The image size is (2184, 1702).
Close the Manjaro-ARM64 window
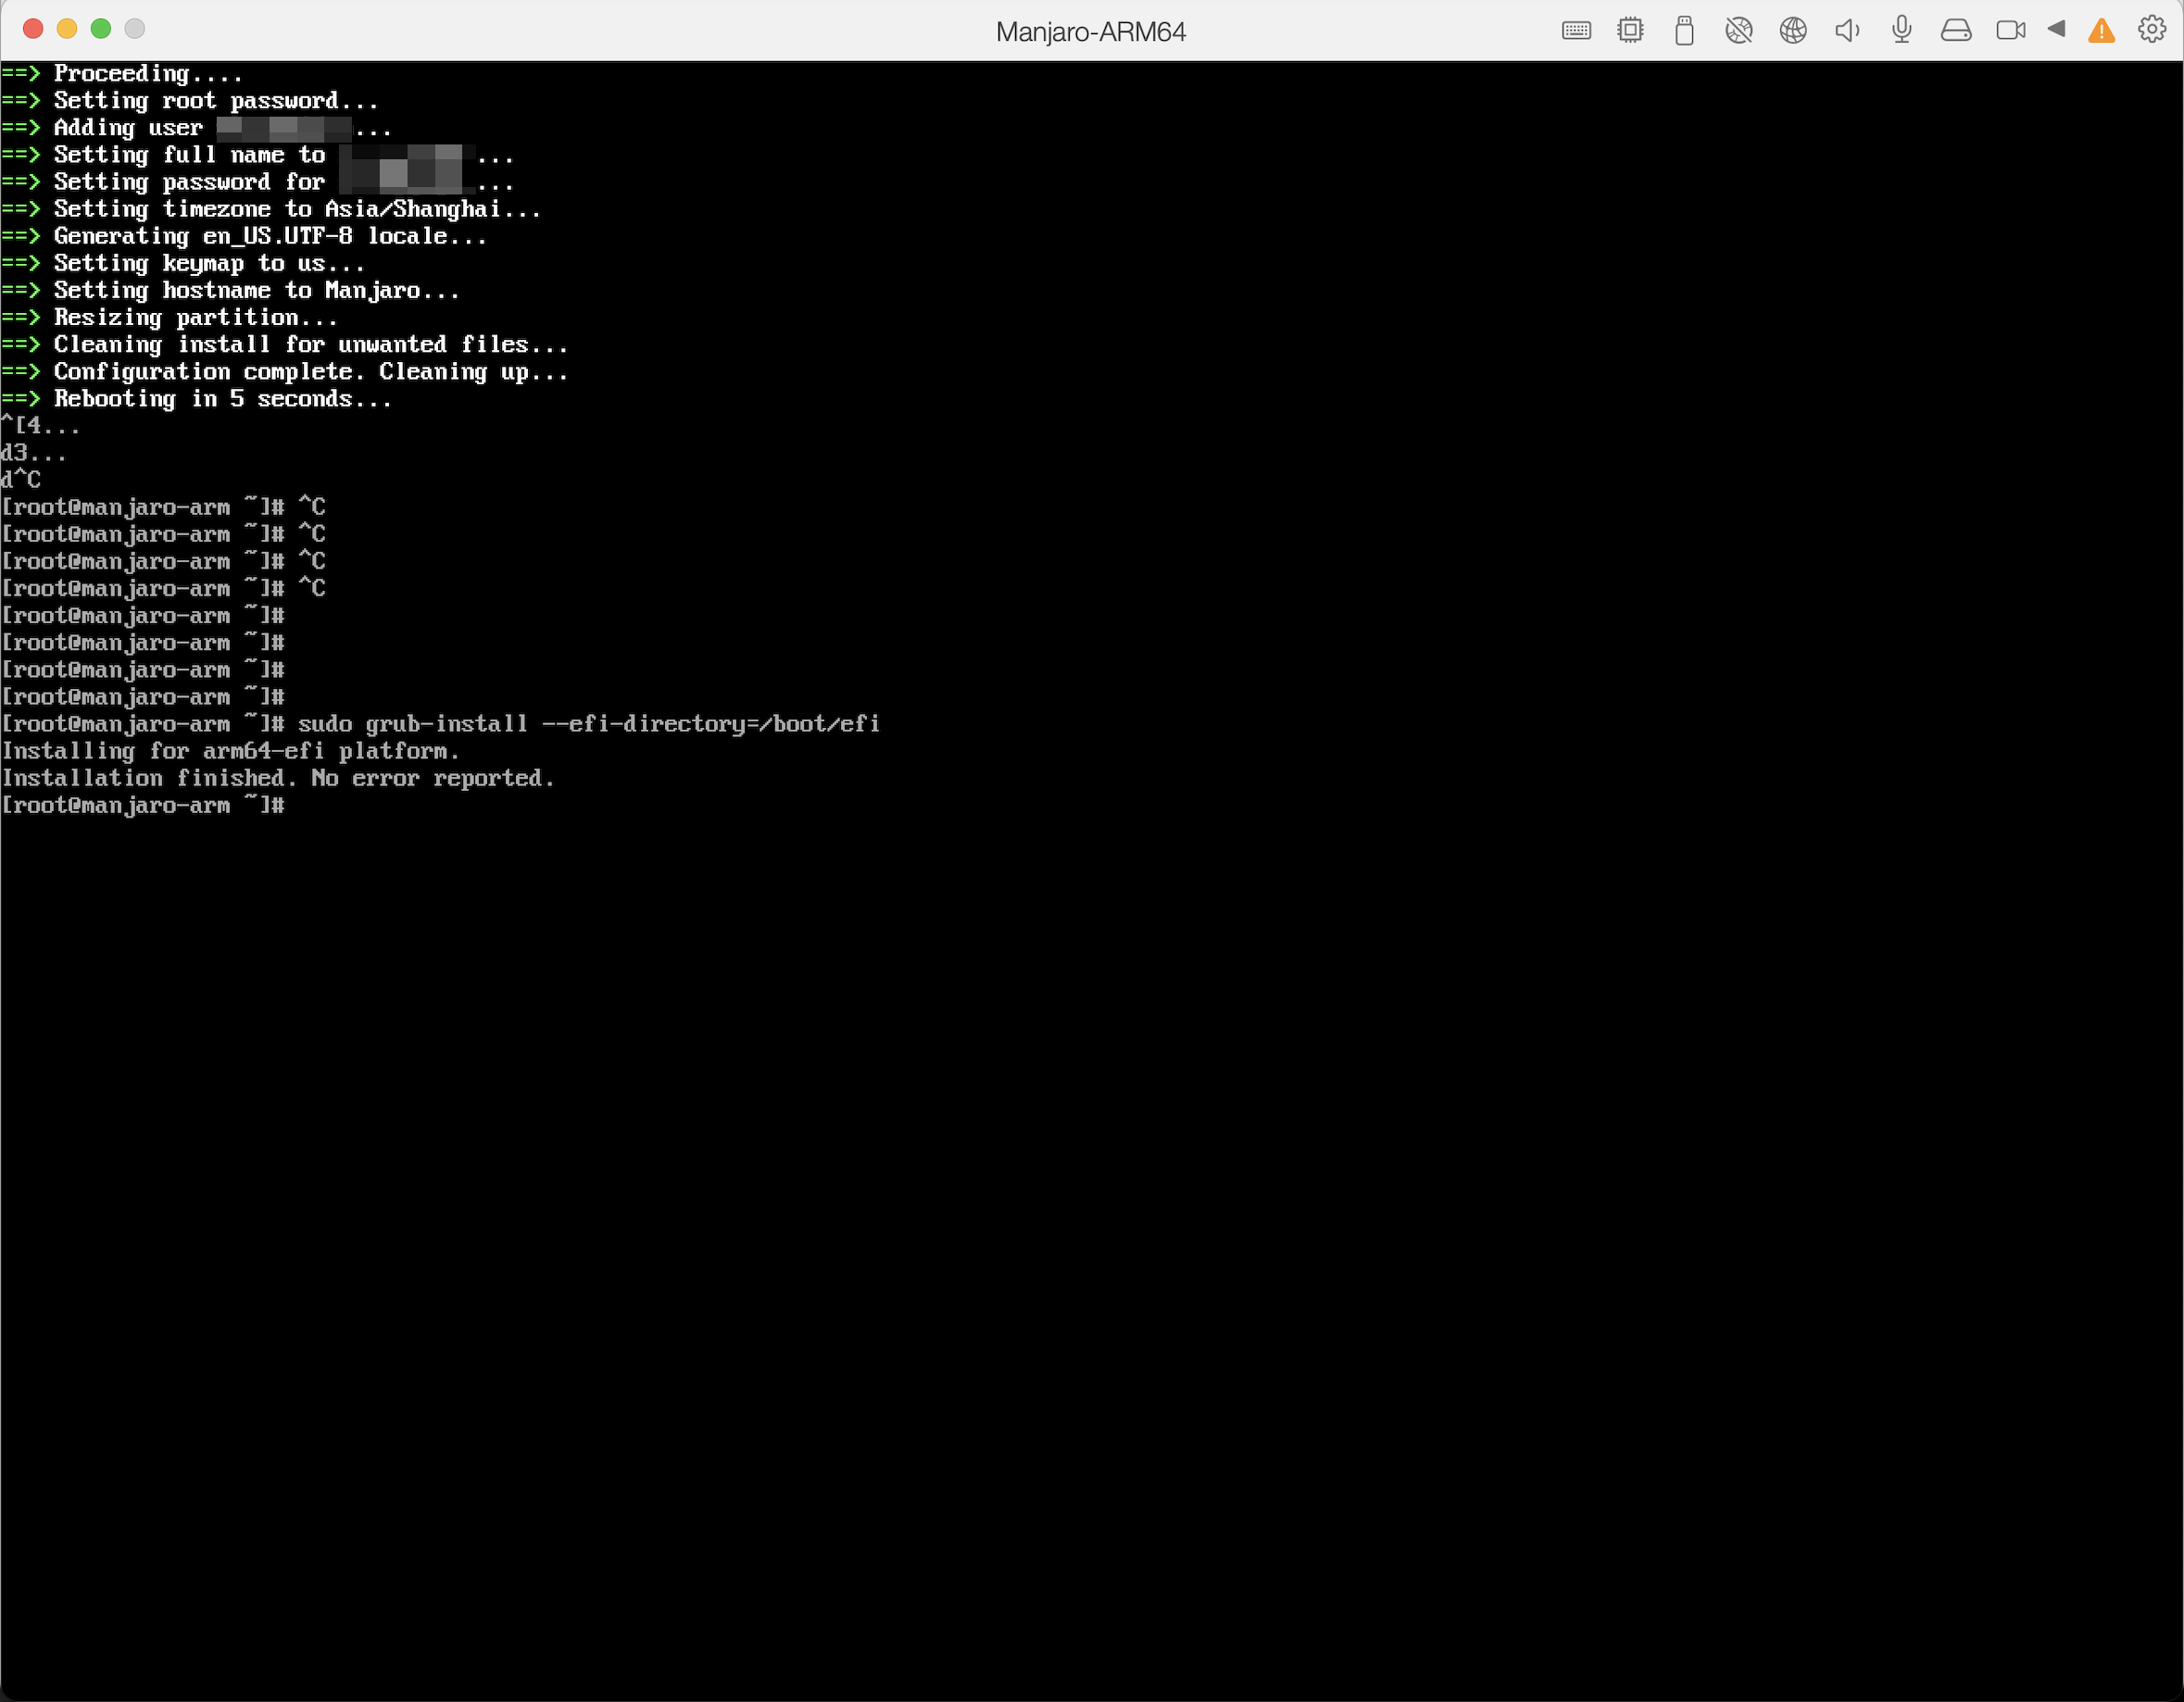(33, 29)
